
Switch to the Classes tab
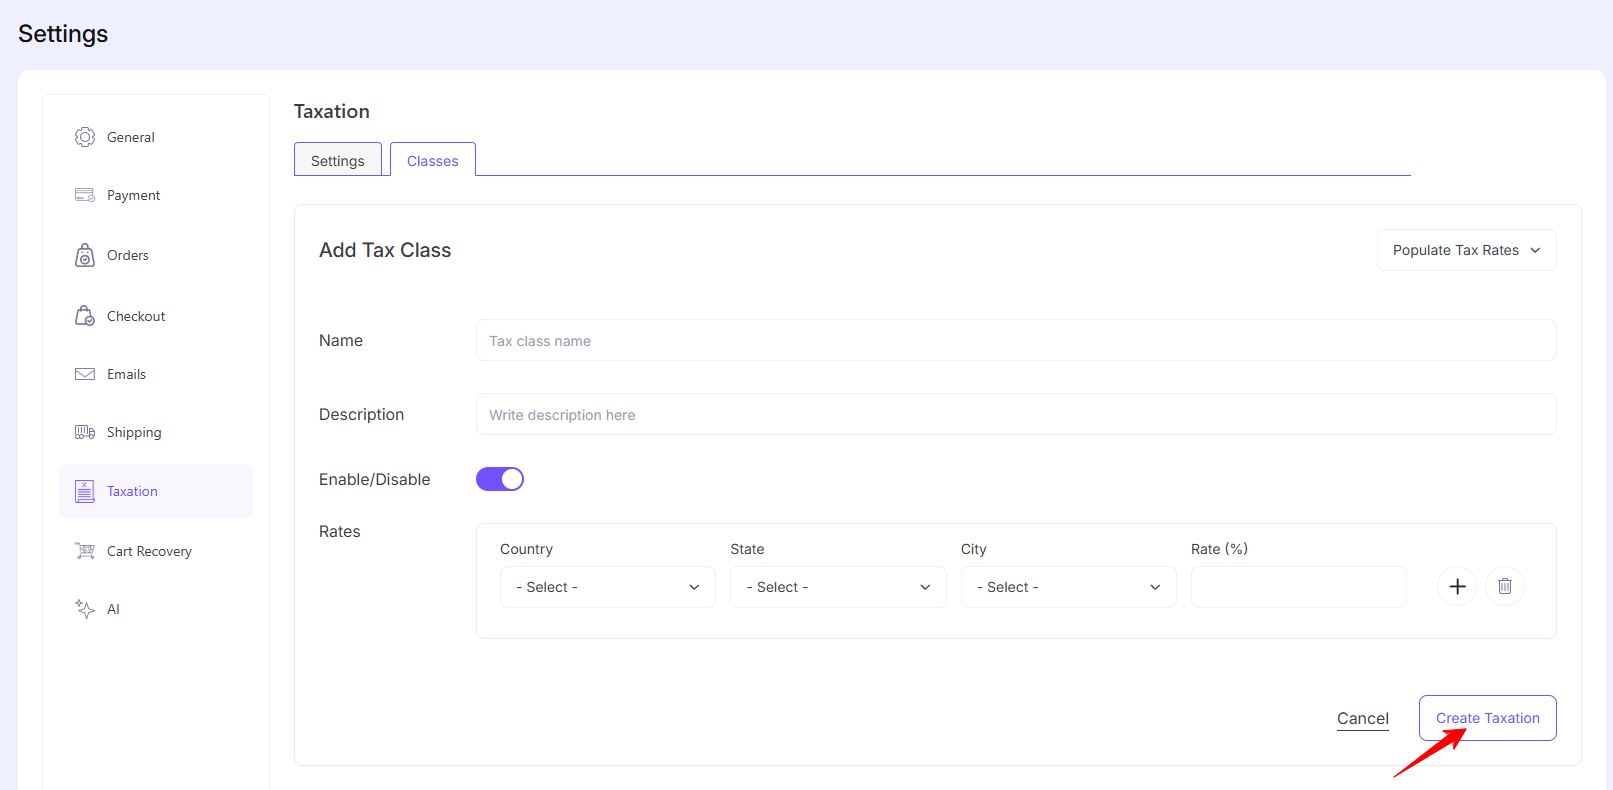tap(433, 160)
